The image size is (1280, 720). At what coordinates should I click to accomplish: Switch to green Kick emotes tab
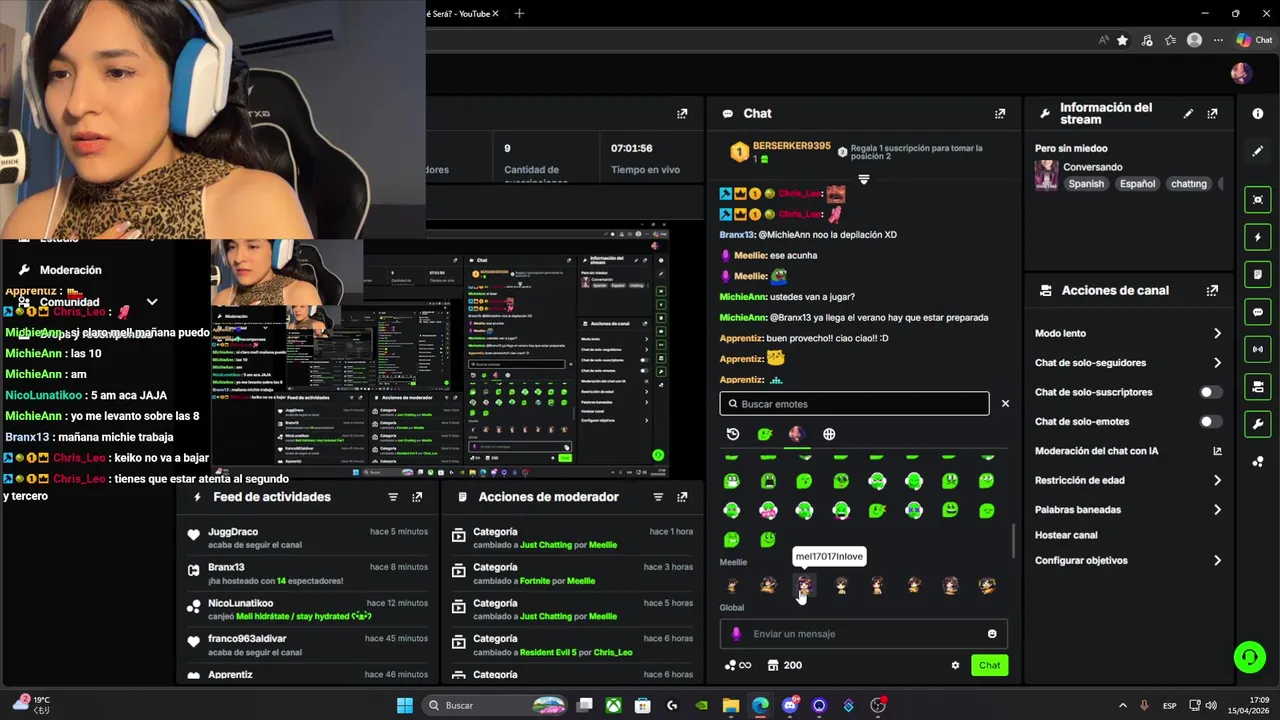pos(765,434)
